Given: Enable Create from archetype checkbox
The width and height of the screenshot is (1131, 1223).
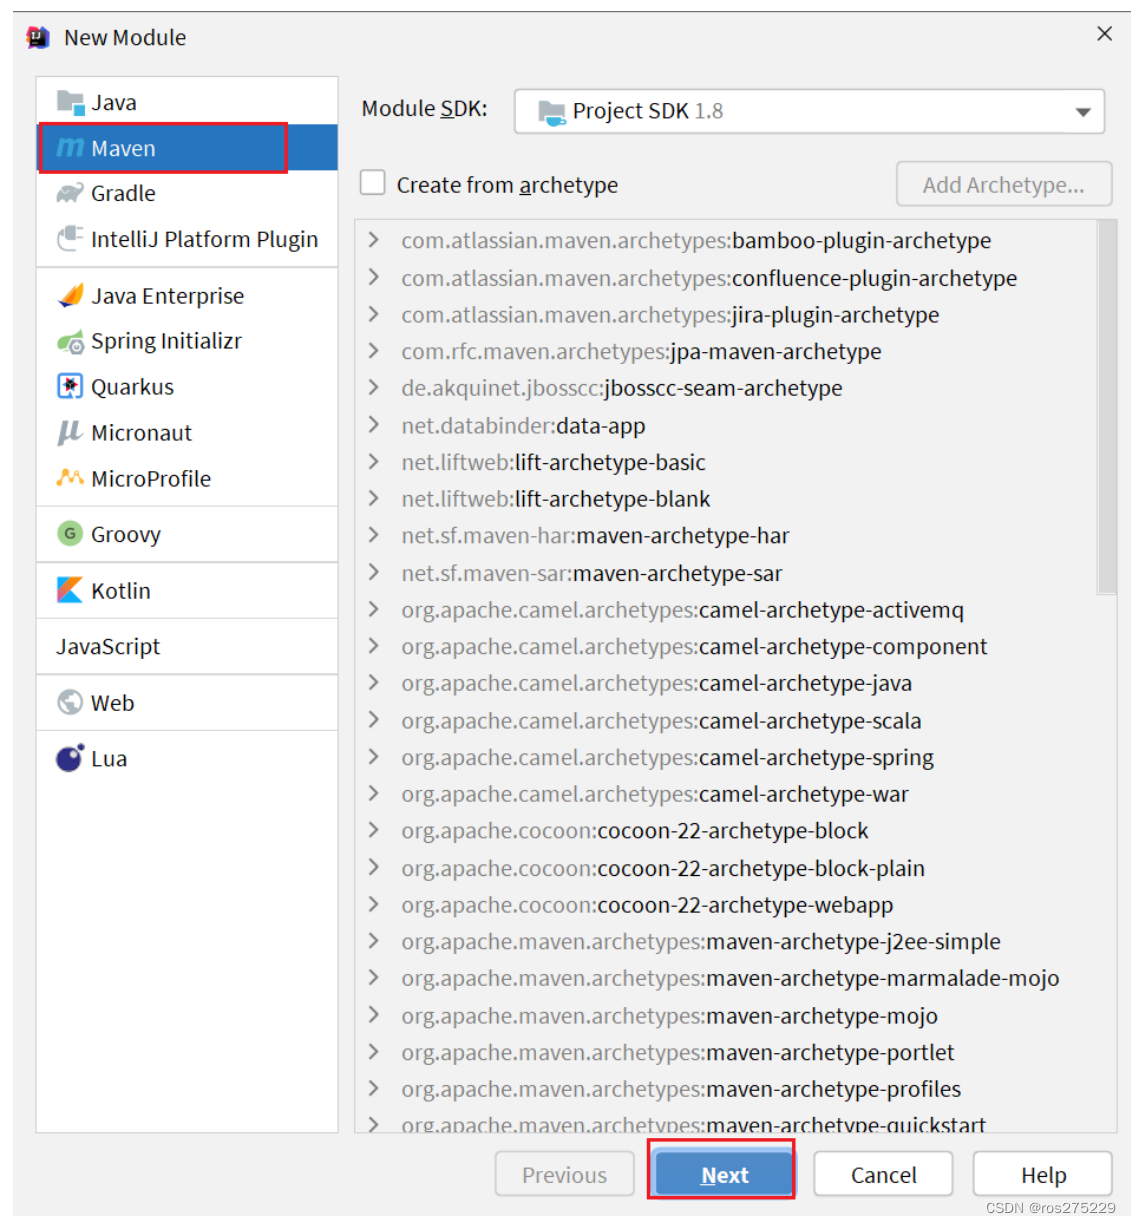Looking at the screenshot, I should pos(373,183).
